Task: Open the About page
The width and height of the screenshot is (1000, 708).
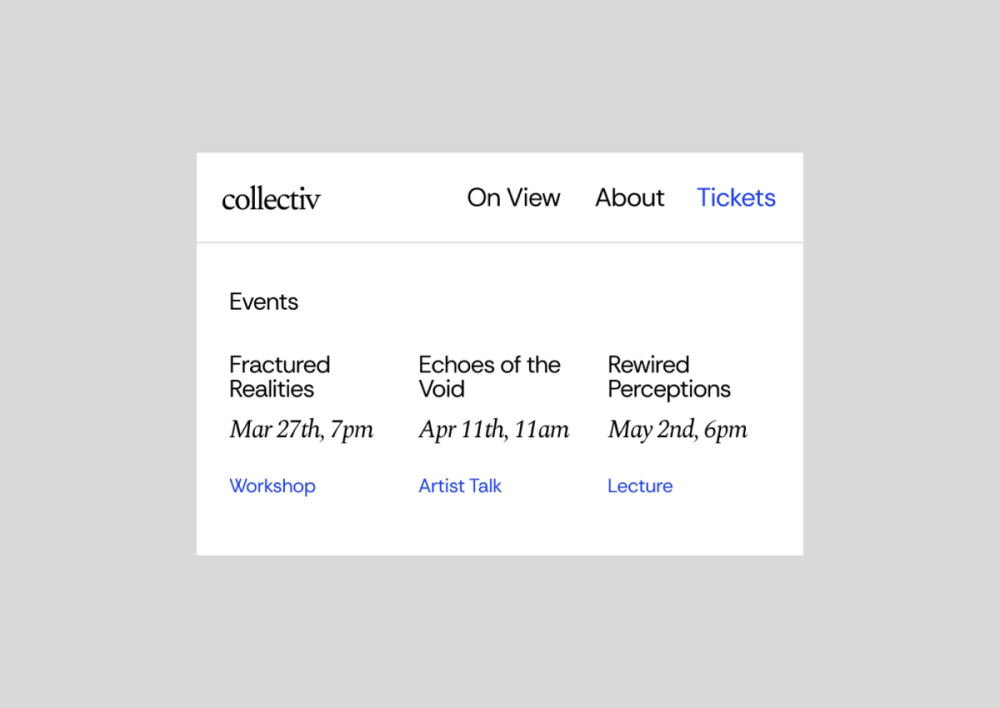Action: coord(629,197)
